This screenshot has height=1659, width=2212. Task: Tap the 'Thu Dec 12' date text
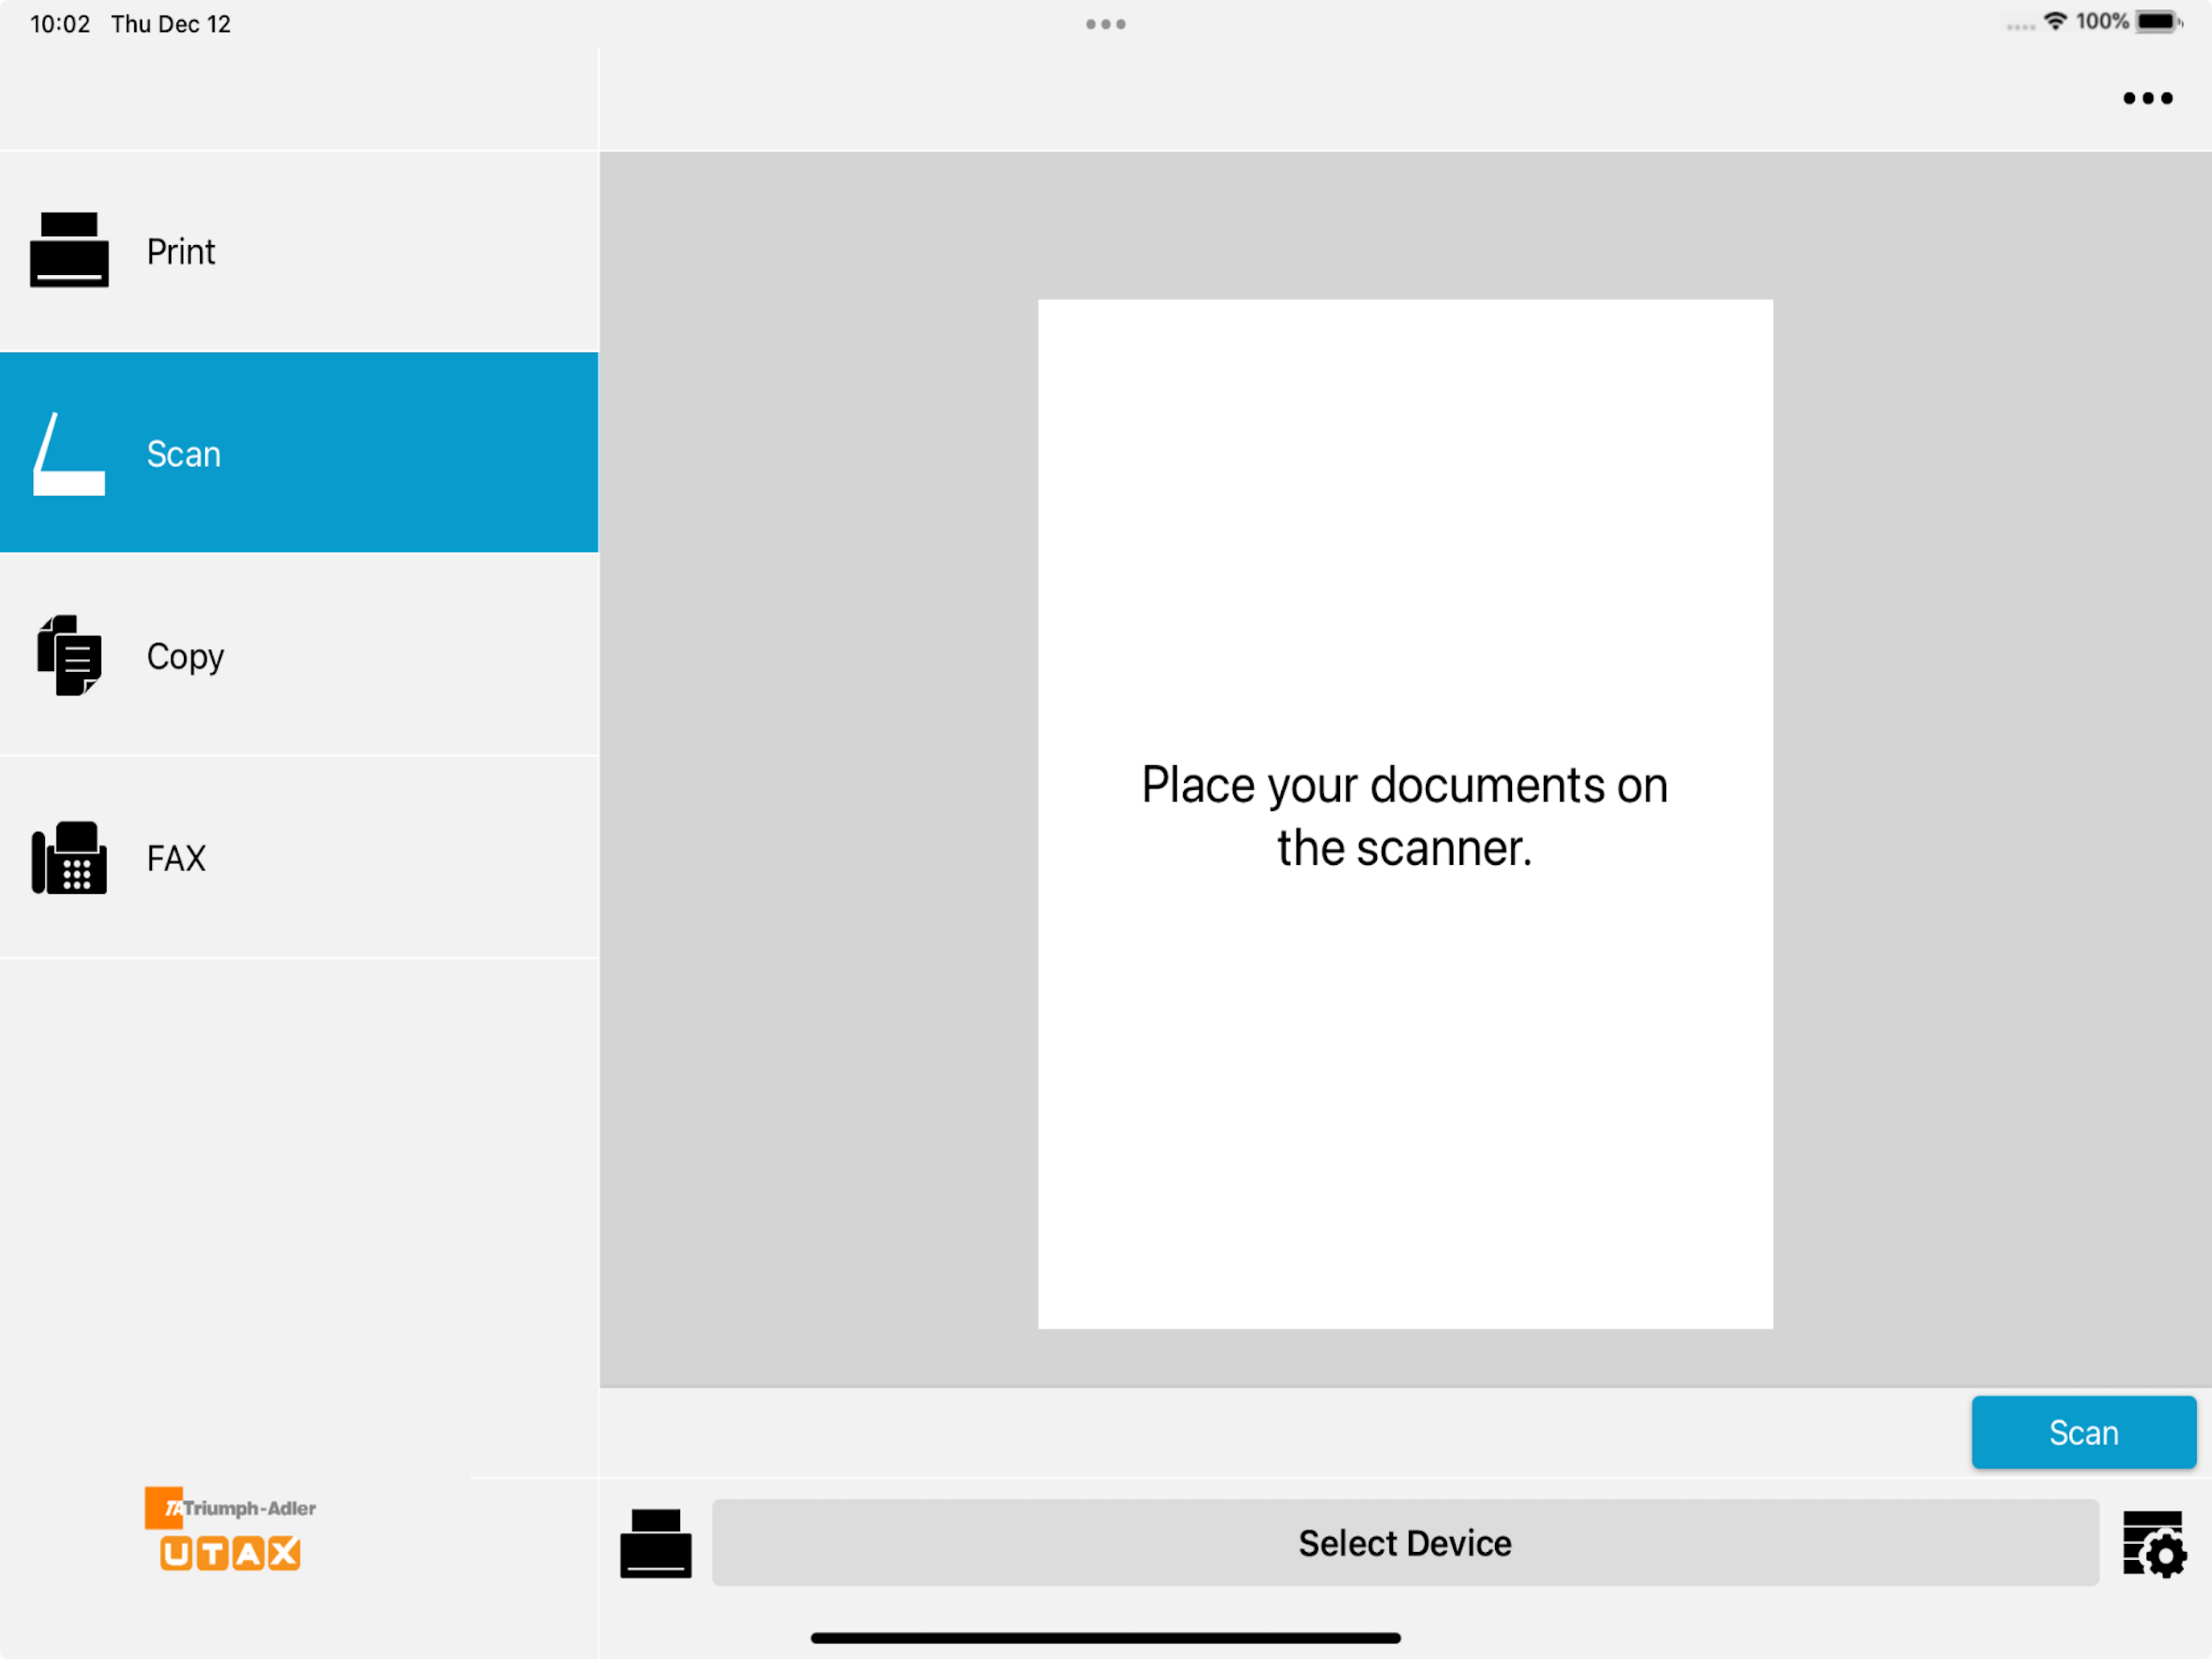[171, 24]
